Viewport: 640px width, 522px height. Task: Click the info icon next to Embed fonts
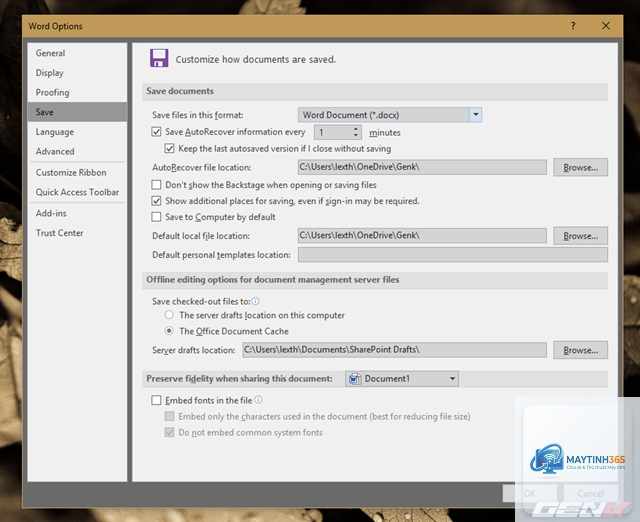[x=258, y=400]
